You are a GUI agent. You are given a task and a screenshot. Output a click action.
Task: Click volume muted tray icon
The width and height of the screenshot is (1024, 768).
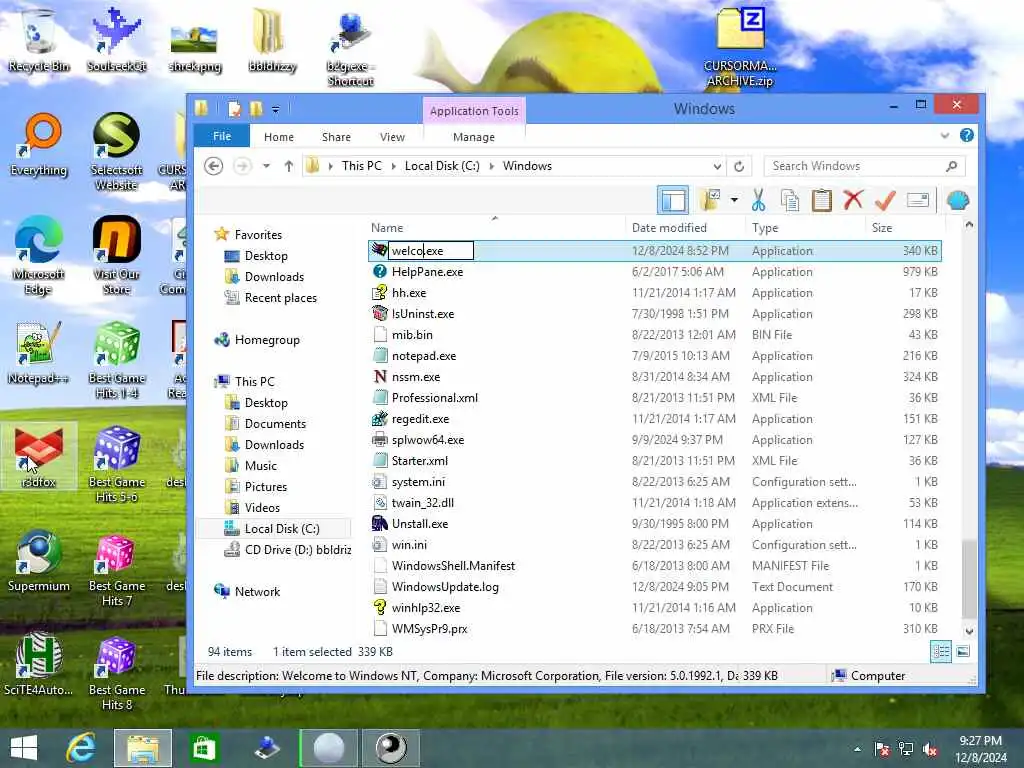tap(930, 749)
